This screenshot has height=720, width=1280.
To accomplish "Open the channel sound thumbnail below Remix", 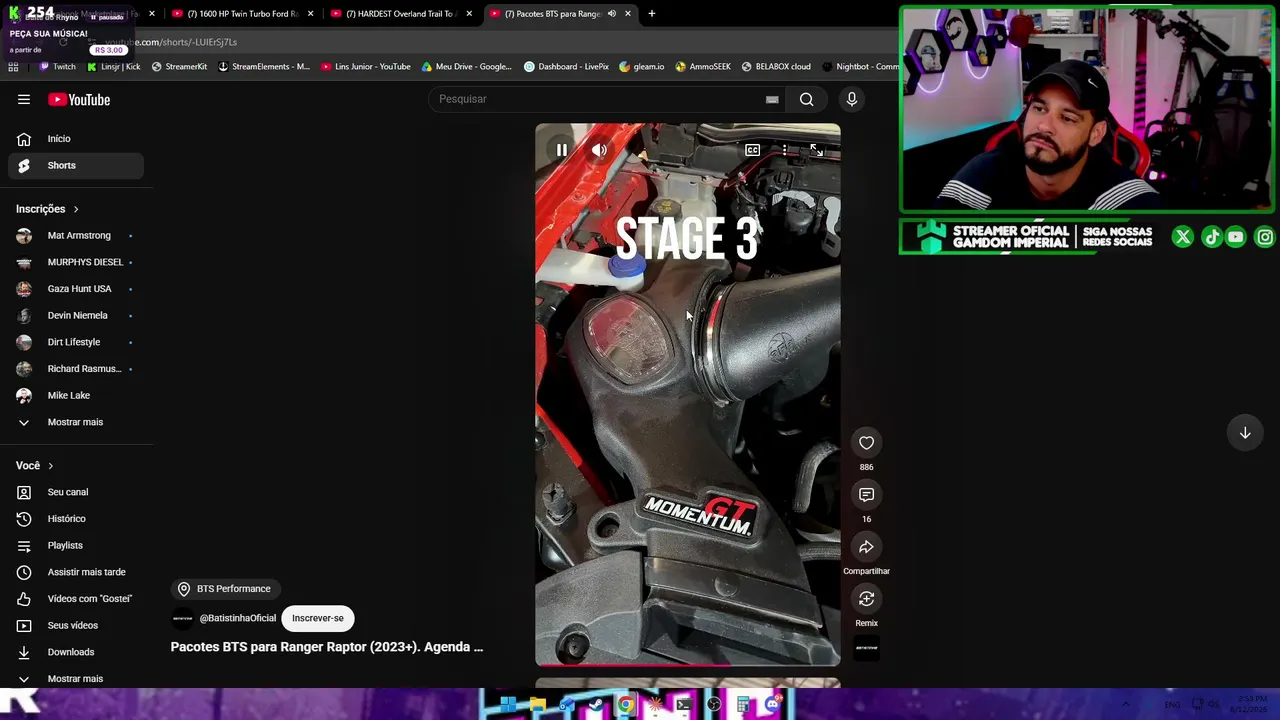I will pos(866,648).
